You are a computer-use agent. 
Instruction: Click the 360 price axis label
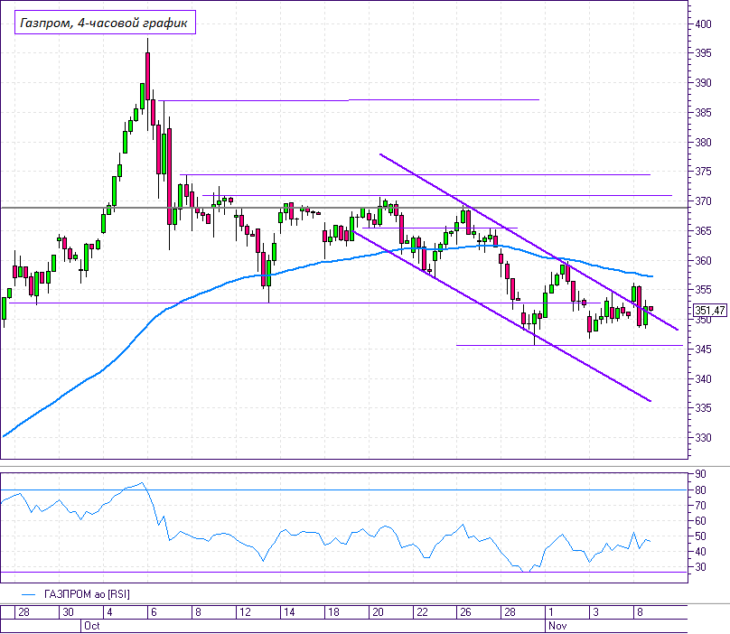pos(703,261)
